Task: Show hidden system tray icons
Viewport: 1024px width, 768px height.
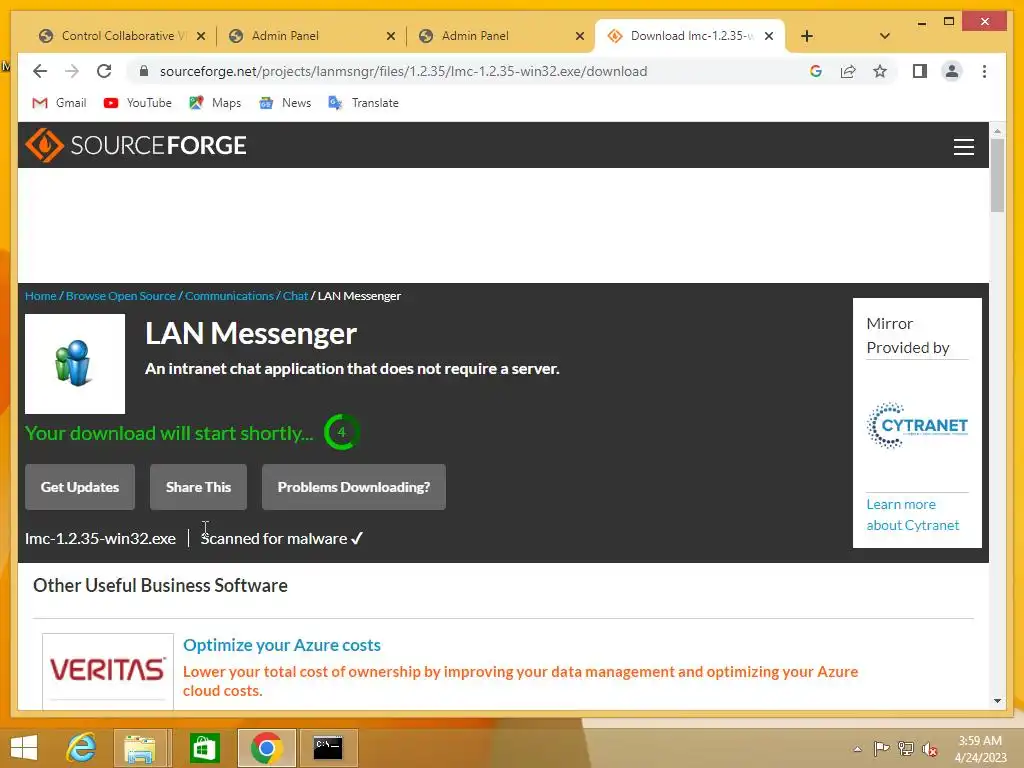Action: coord(857,749)
